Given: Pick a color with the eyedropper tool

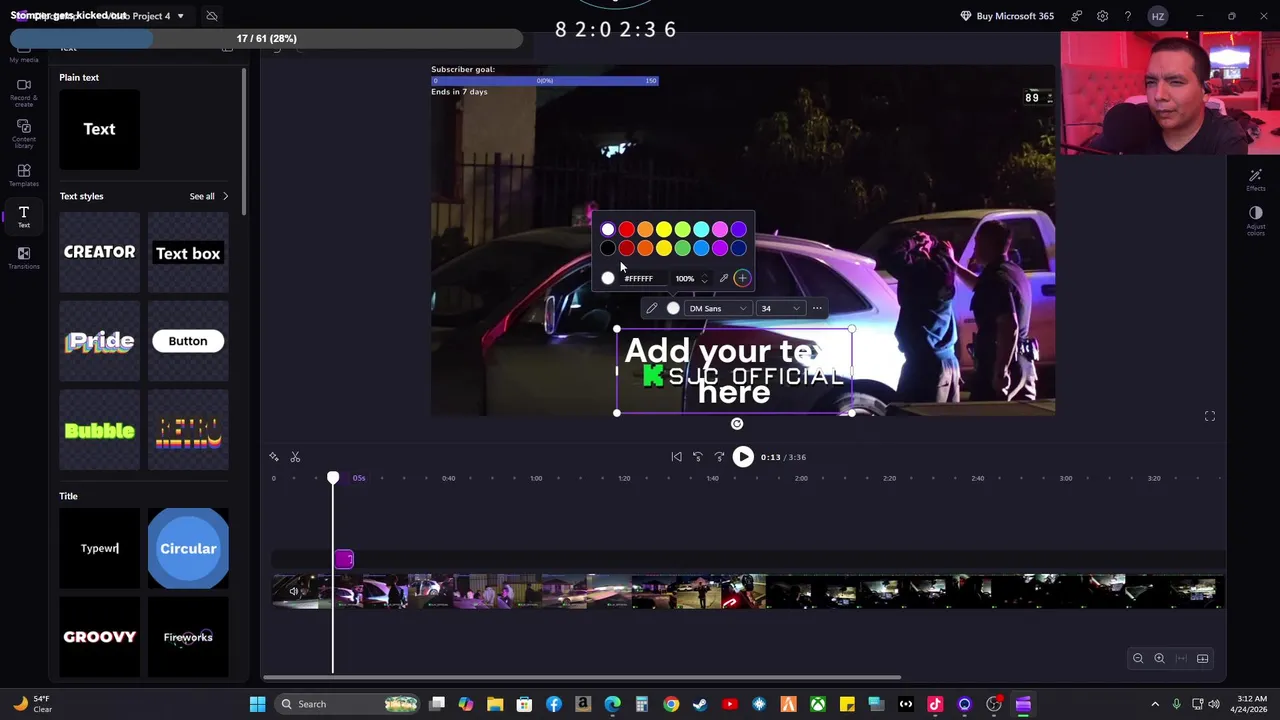Looking at the screenshot, I should point(724,278).
